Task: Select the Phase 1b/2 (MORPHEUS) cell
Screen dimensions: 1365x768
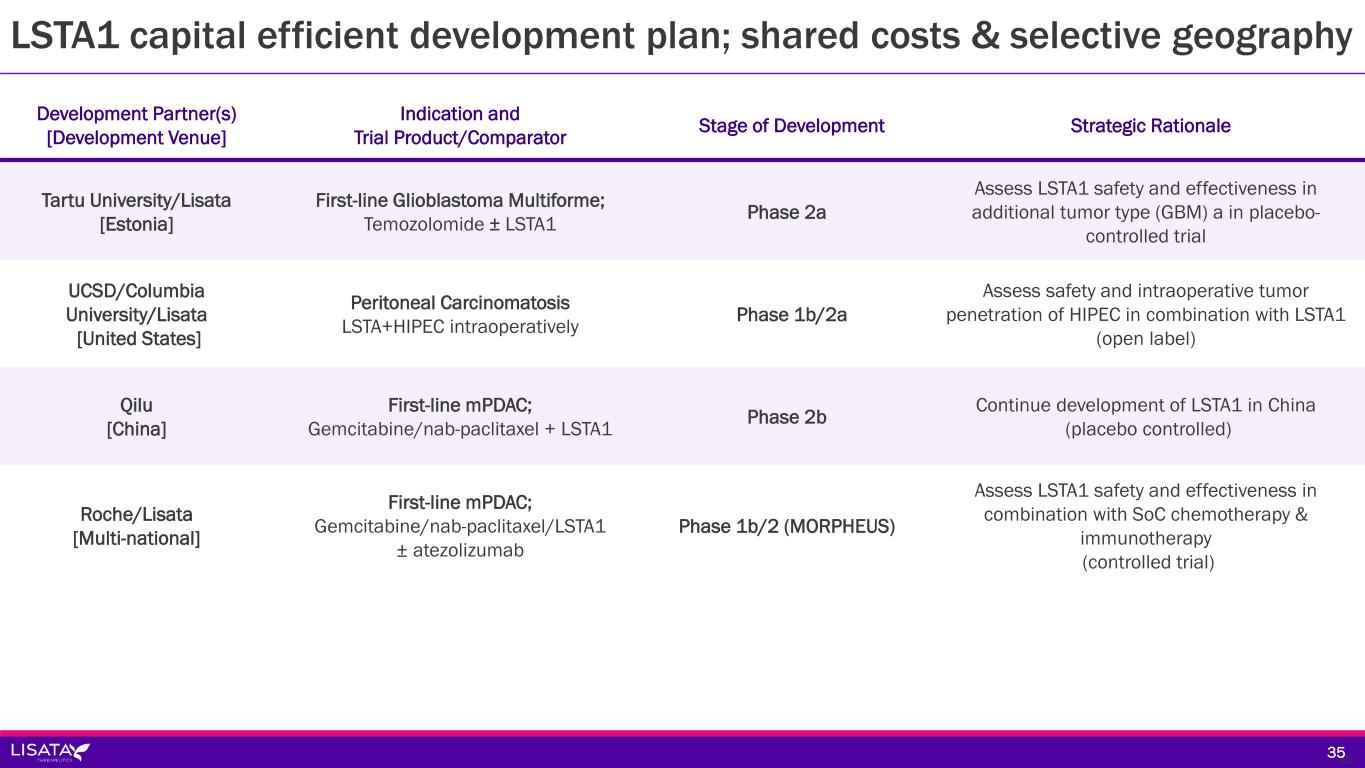Action: pyautogui.click(x=786, y=526)
